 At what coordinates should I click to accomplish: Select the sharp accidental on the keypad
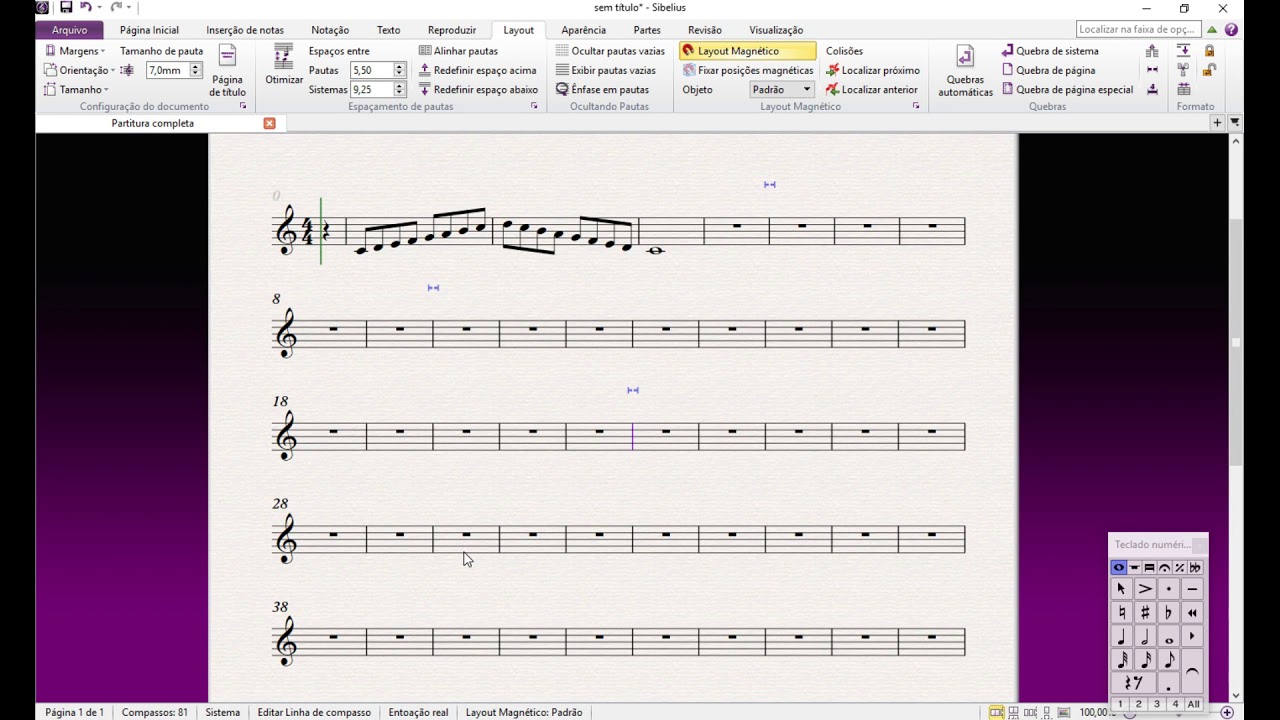click(1145, 613)
